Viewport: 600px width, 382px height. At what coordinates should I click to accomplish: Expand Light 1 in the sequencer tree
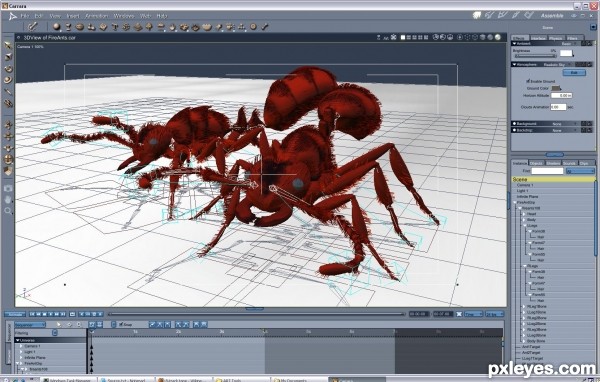click(21, 352)
